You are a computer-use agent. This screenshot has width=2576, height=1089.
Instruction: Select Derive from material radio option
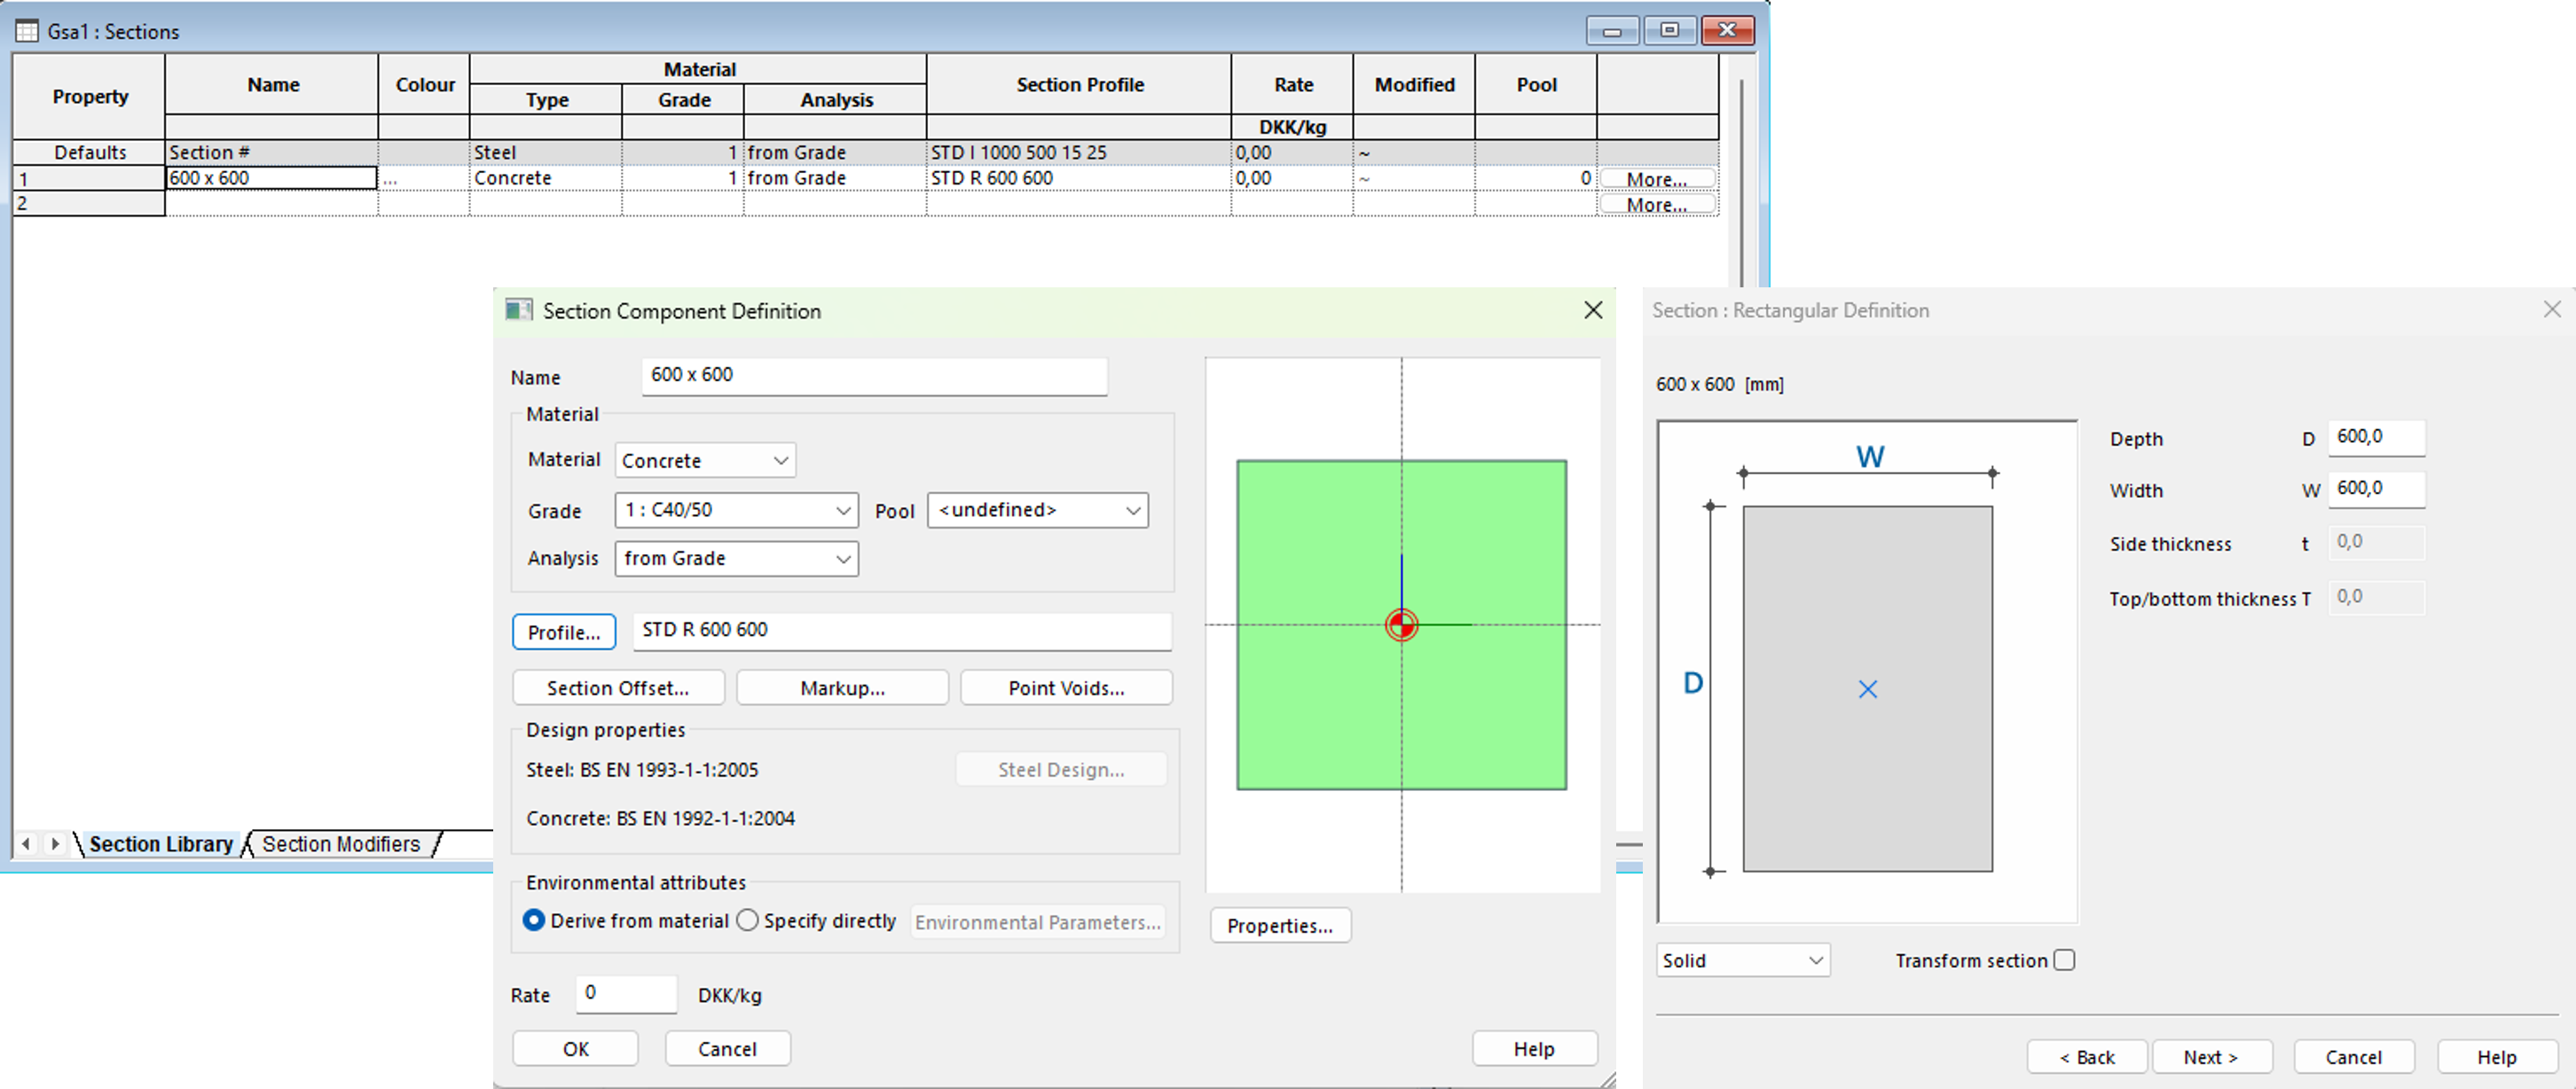[534, 920]
